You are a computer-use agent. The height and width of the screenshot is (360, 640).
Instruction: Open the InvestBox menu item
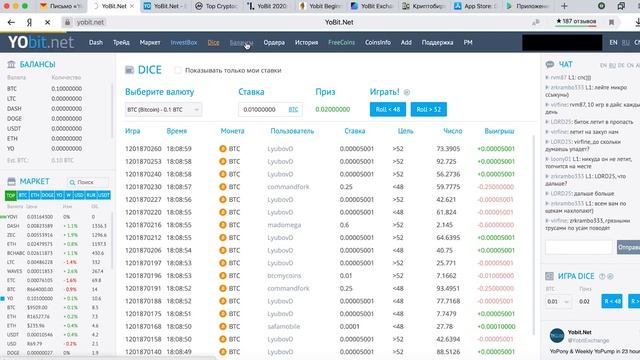tap(184, 42)
